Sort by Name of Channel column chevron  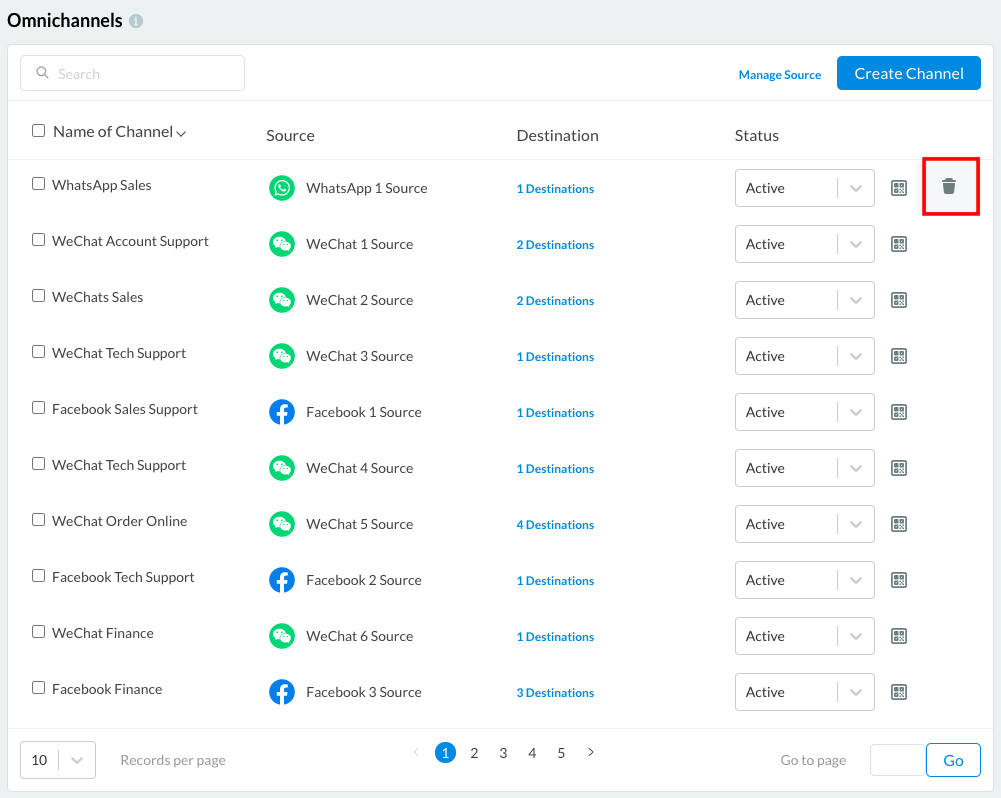(181, 133)
